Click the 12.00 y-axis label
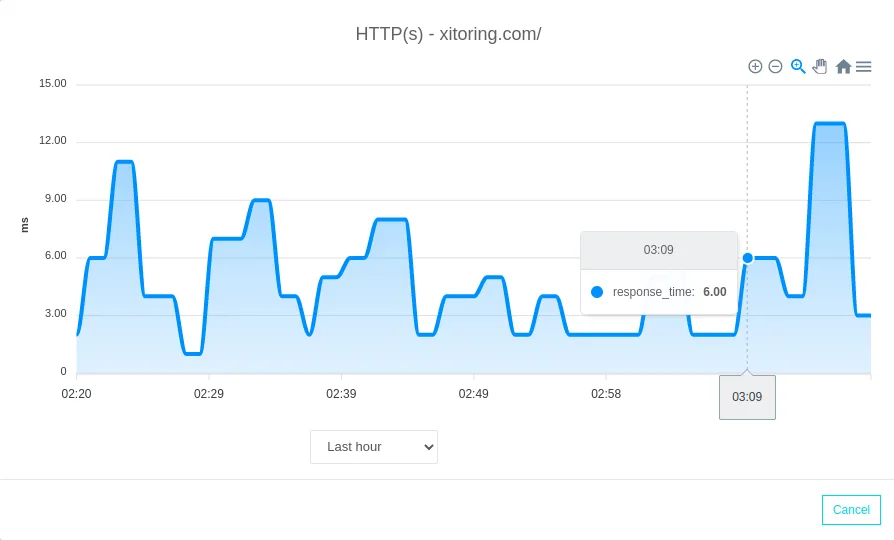894x540 pixels. 52,141
